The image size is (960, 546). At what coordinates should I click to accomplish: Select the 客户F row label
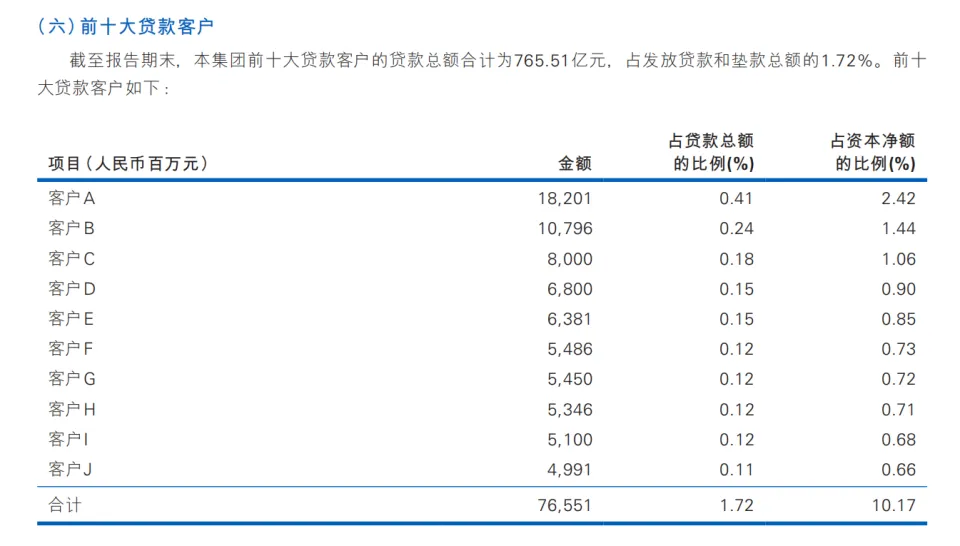[x=71, y=349]
